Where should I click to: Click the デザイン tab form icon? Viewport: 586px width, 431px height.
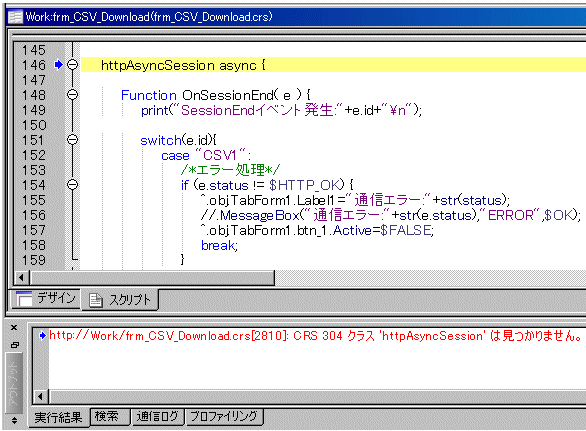pos(24,298)
